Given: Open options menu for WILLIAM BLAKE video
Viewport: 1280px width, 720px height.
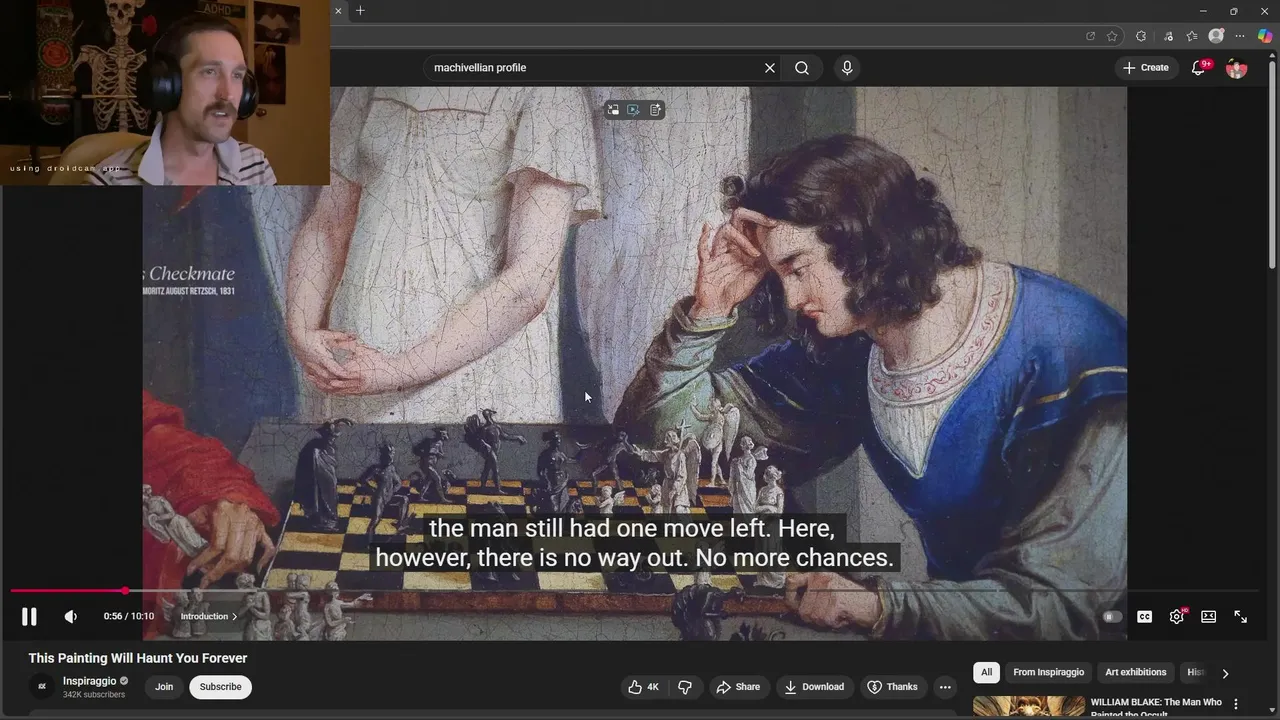Looking at the screenshot, I should (x=1236, y=704).
